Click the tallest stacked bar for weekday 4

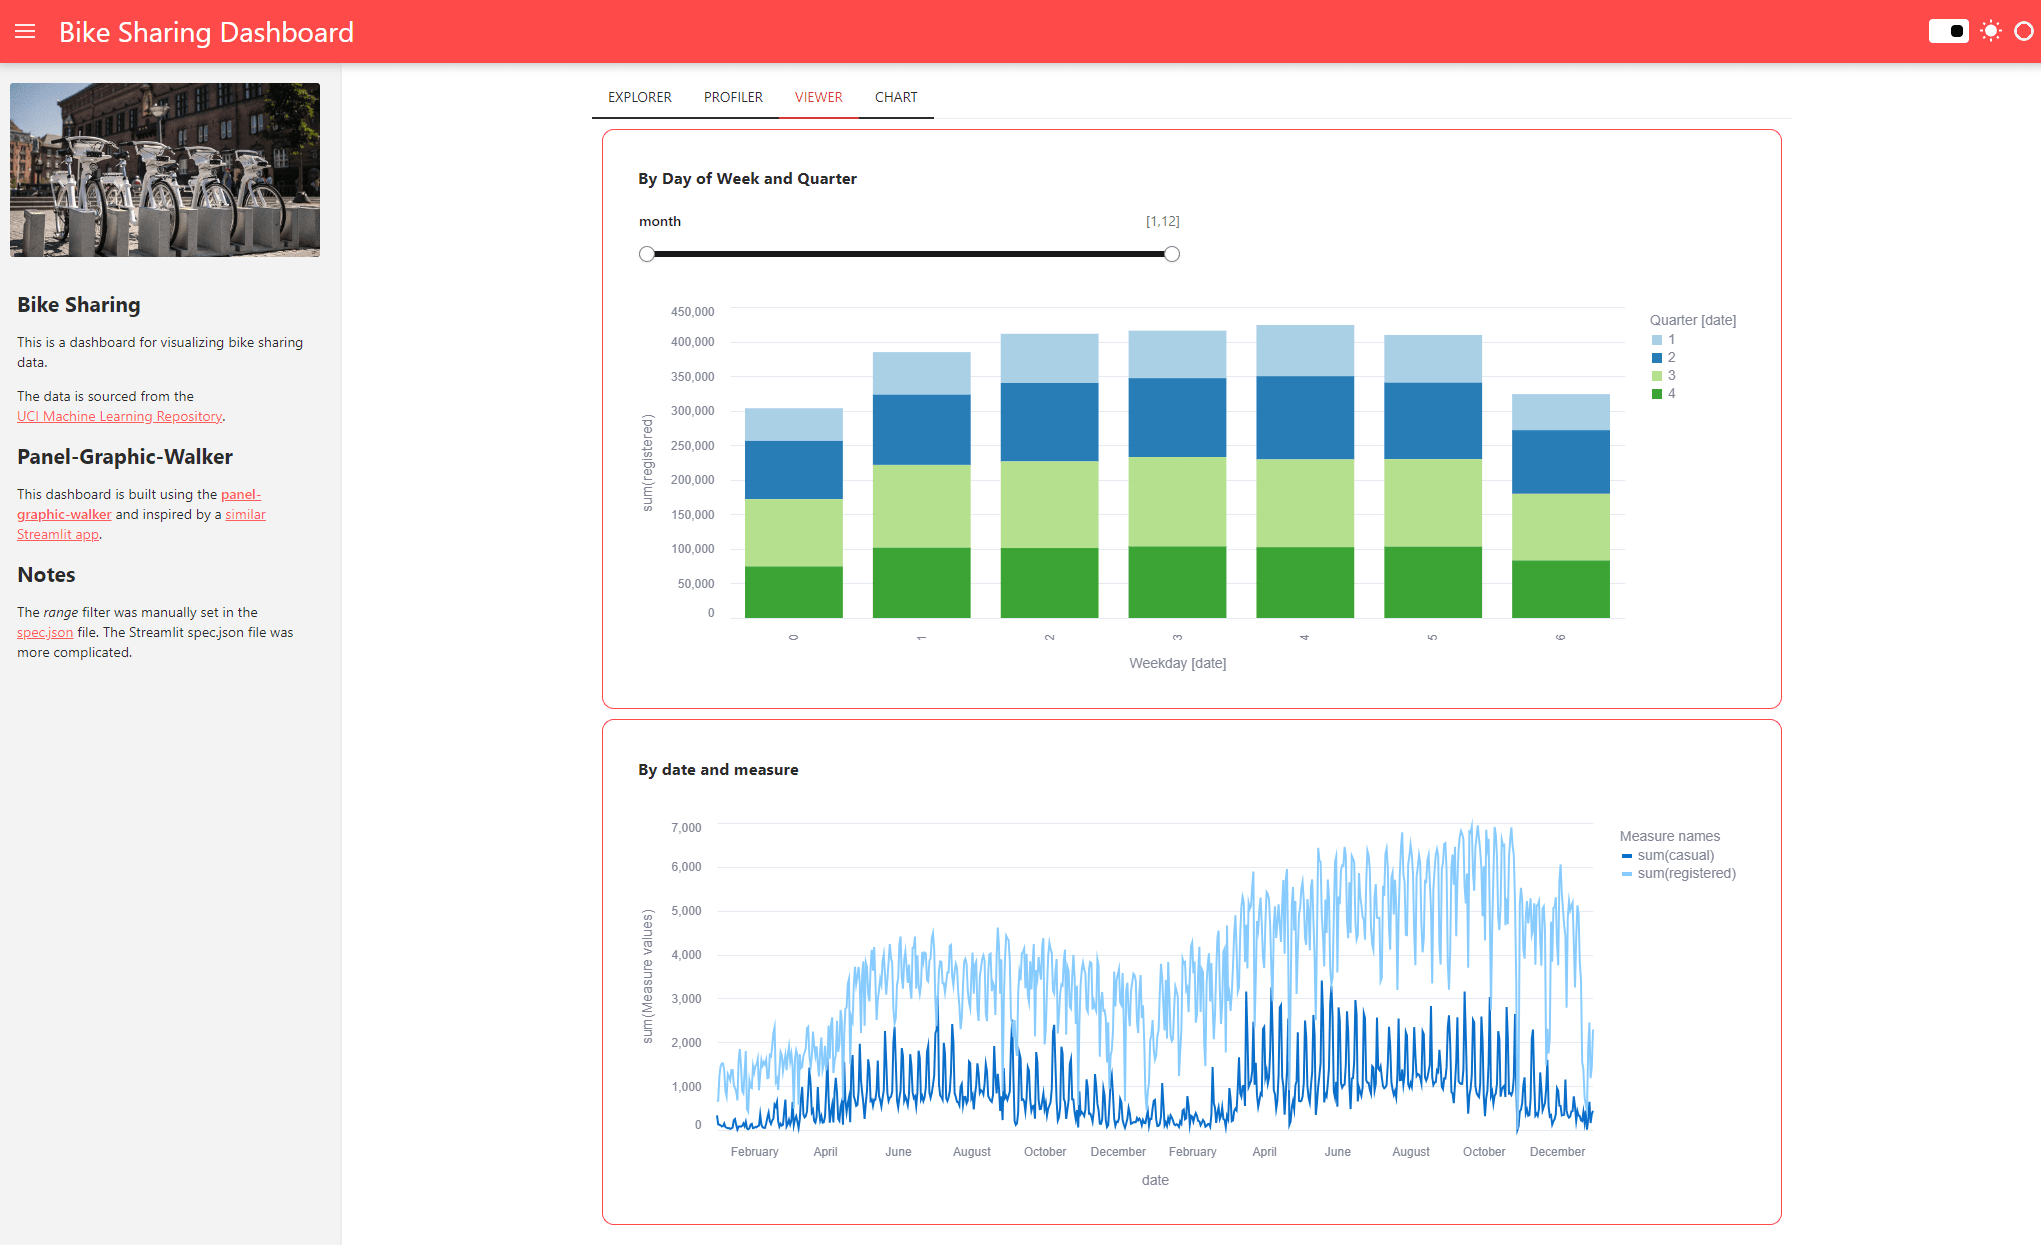click(x=1304, y=470)
